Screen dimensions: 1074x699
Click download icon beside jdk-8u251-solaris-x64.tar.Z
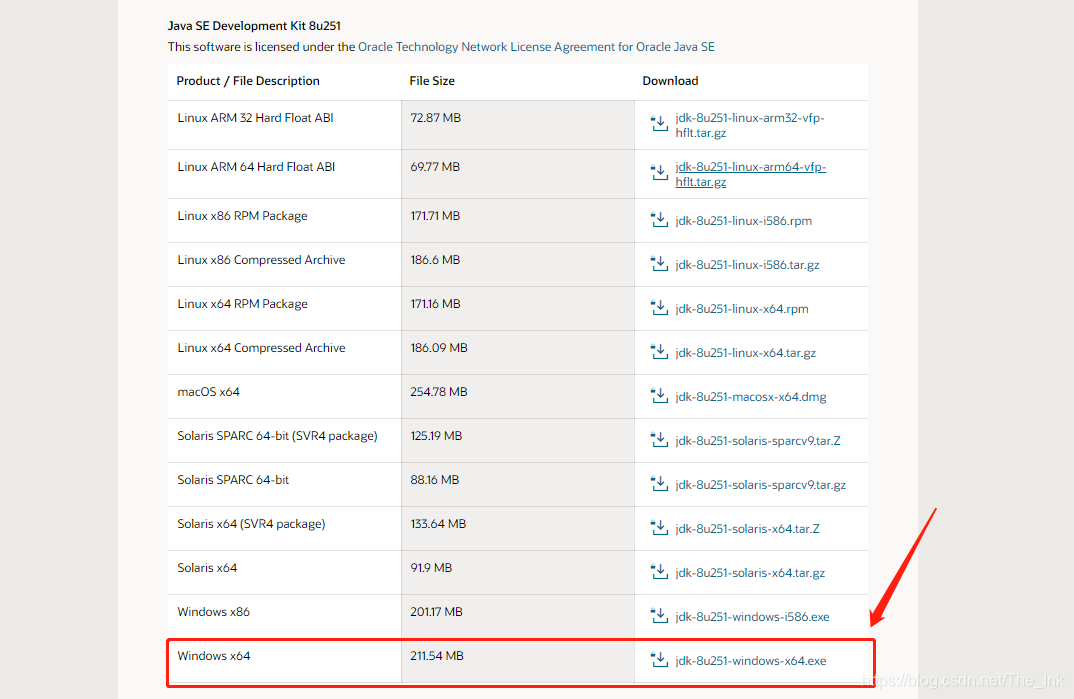click(x=659, y=528)
